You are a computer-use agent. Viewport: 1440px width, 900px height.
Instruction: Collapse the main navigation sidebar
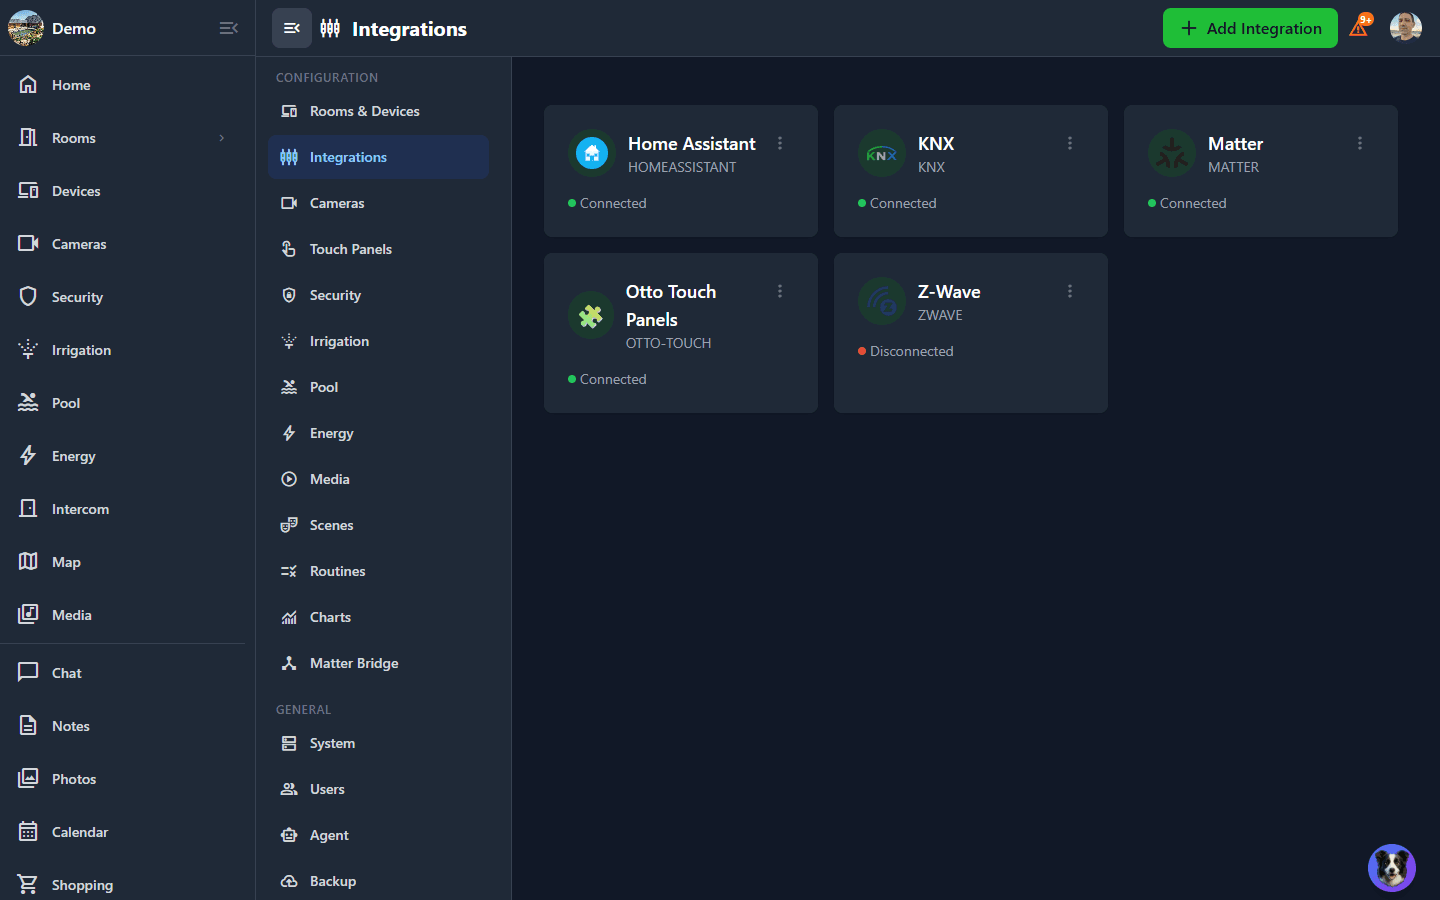click(x=228, y=28)
